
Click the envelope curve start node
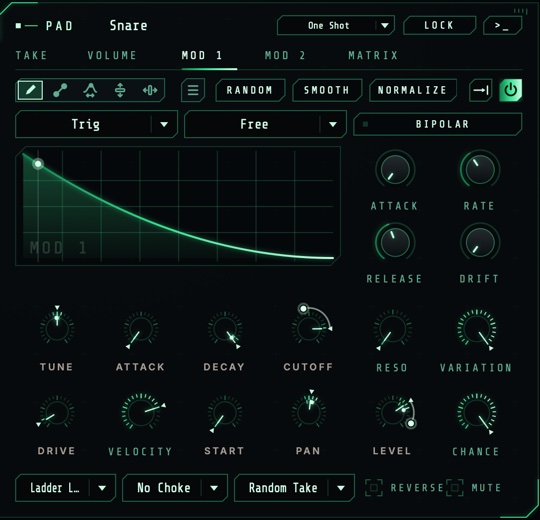[x=38, y=164]
